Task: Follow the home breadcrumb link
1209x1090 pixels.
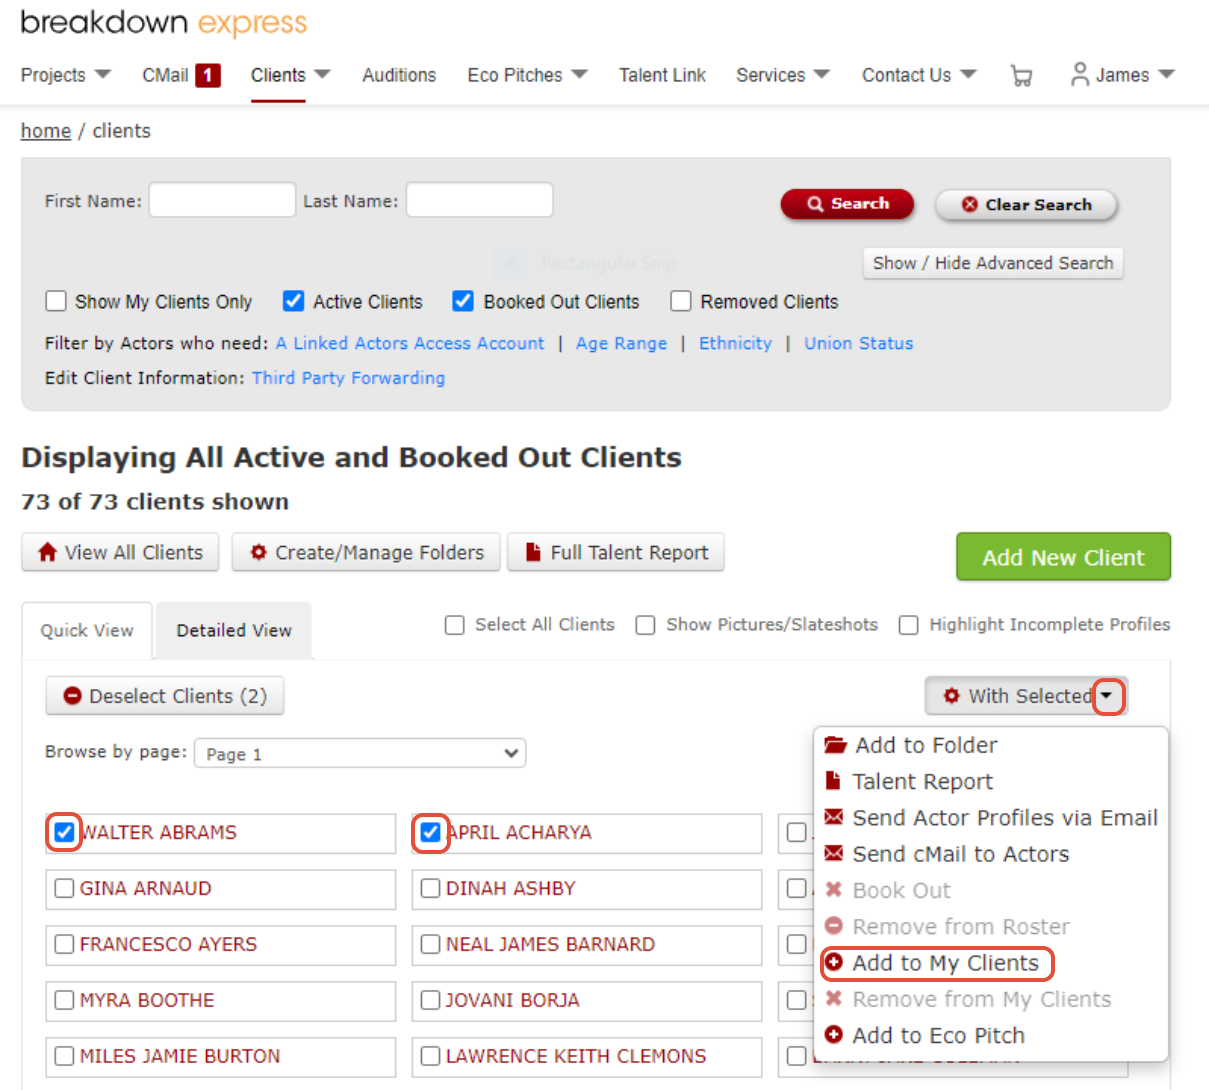Action: (x=46, y=131)
